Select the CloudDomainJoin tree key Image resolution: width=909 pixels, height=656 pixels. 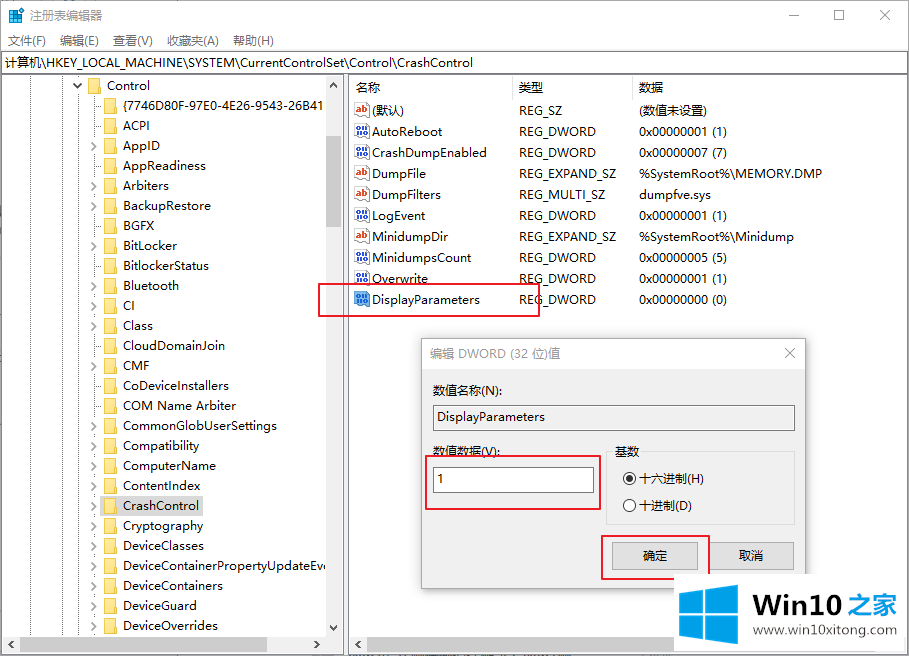coord(173,346)
